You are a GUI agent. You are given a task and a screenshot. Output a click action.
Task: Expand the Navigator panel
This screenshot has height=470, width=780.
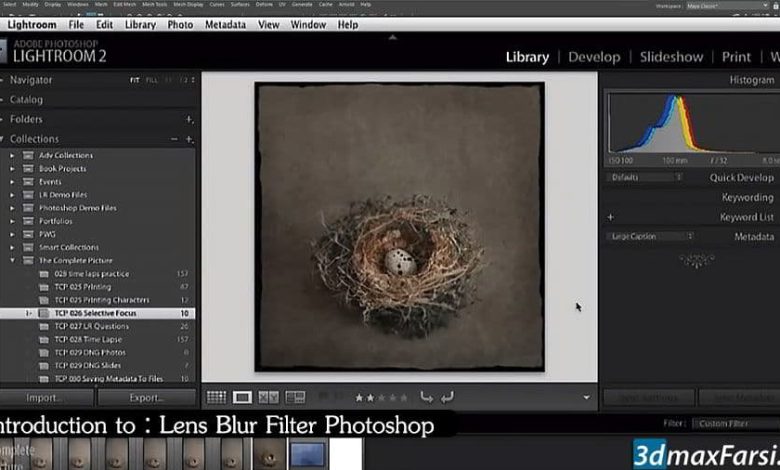(30, 80)
